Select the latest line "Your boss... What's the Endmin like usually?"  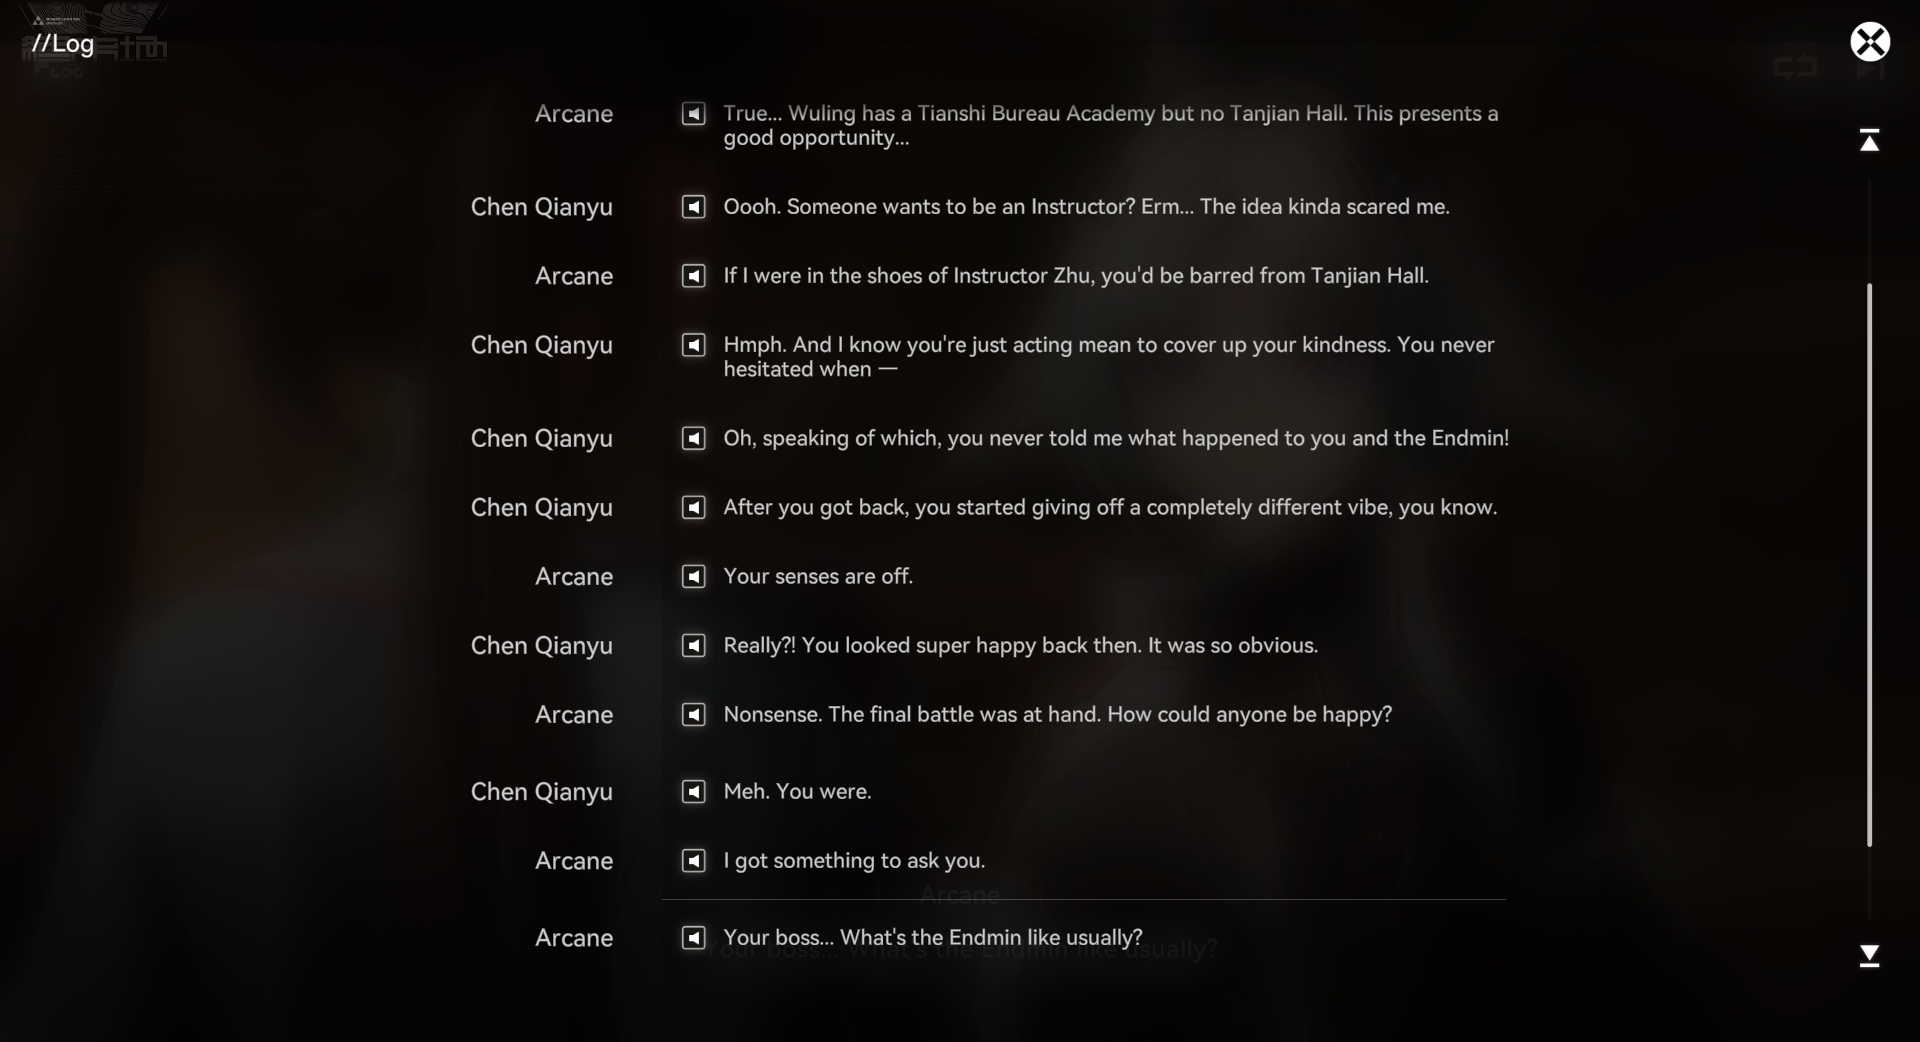(x=932, y=937)
